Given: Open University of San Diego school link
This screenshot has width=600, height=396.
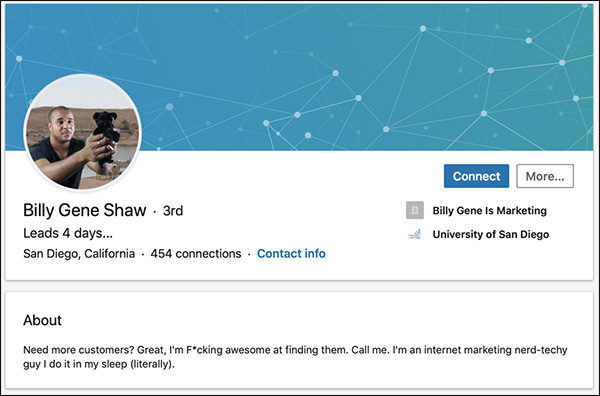Looking at the screenshot, I should click(x=491, y=234).
